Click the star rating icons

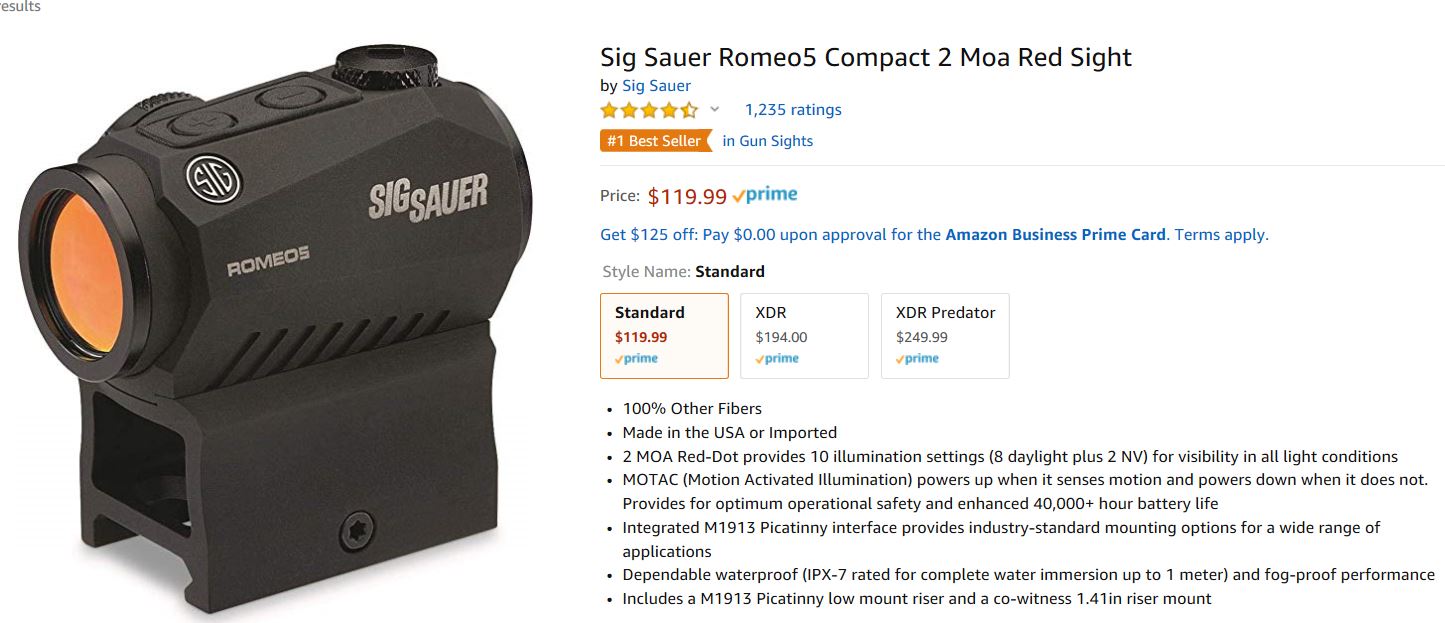(649, 110)
